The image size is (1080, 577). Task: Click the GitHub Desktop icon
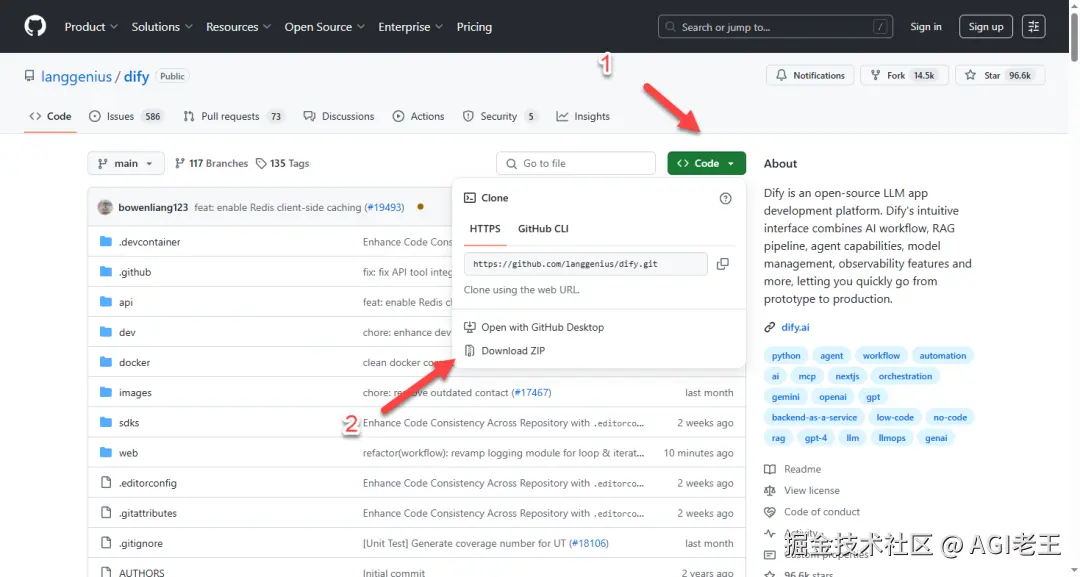click(470, 328)
